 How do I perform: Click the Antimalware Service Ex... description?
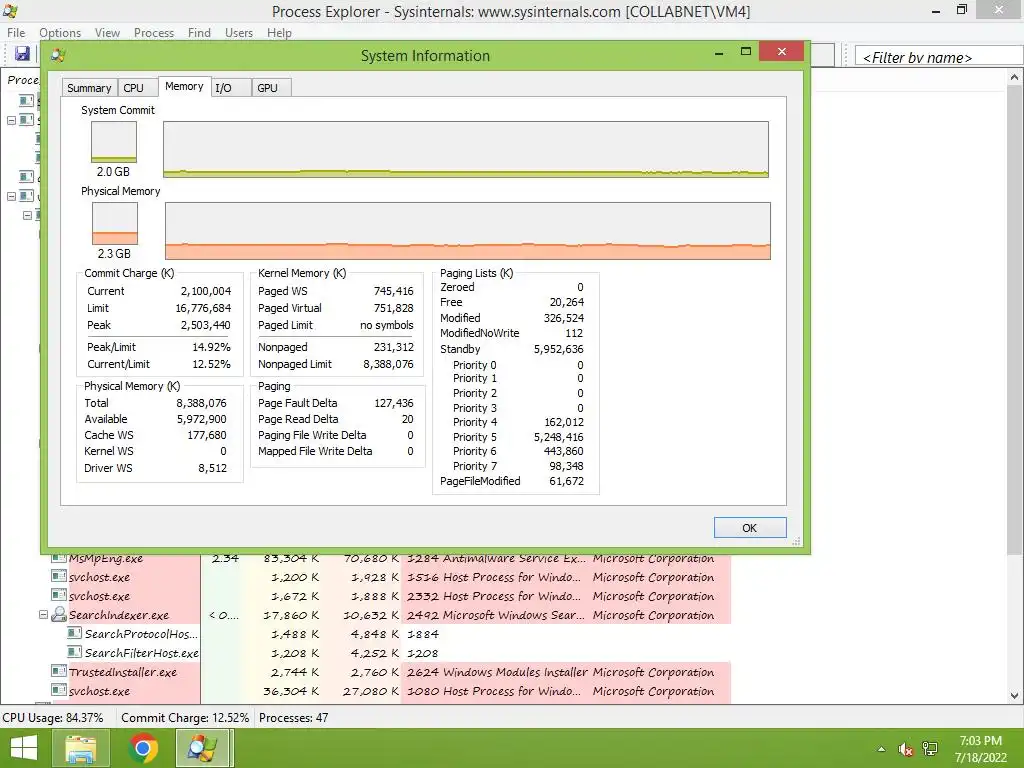coord(514,558)
